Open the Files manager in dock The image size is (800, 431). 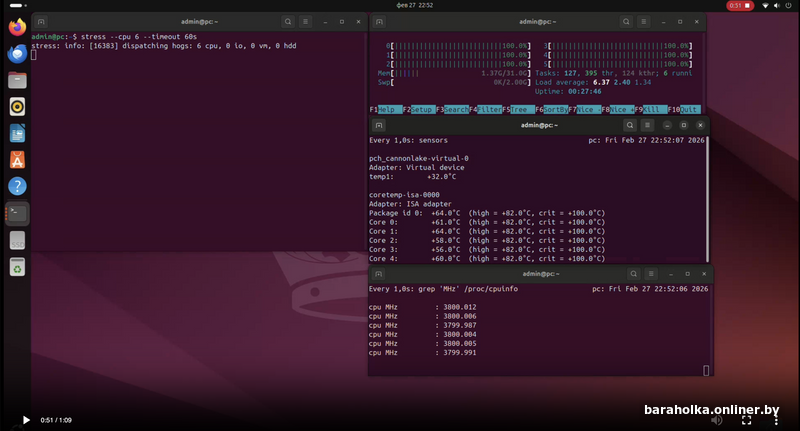[17, 81]
